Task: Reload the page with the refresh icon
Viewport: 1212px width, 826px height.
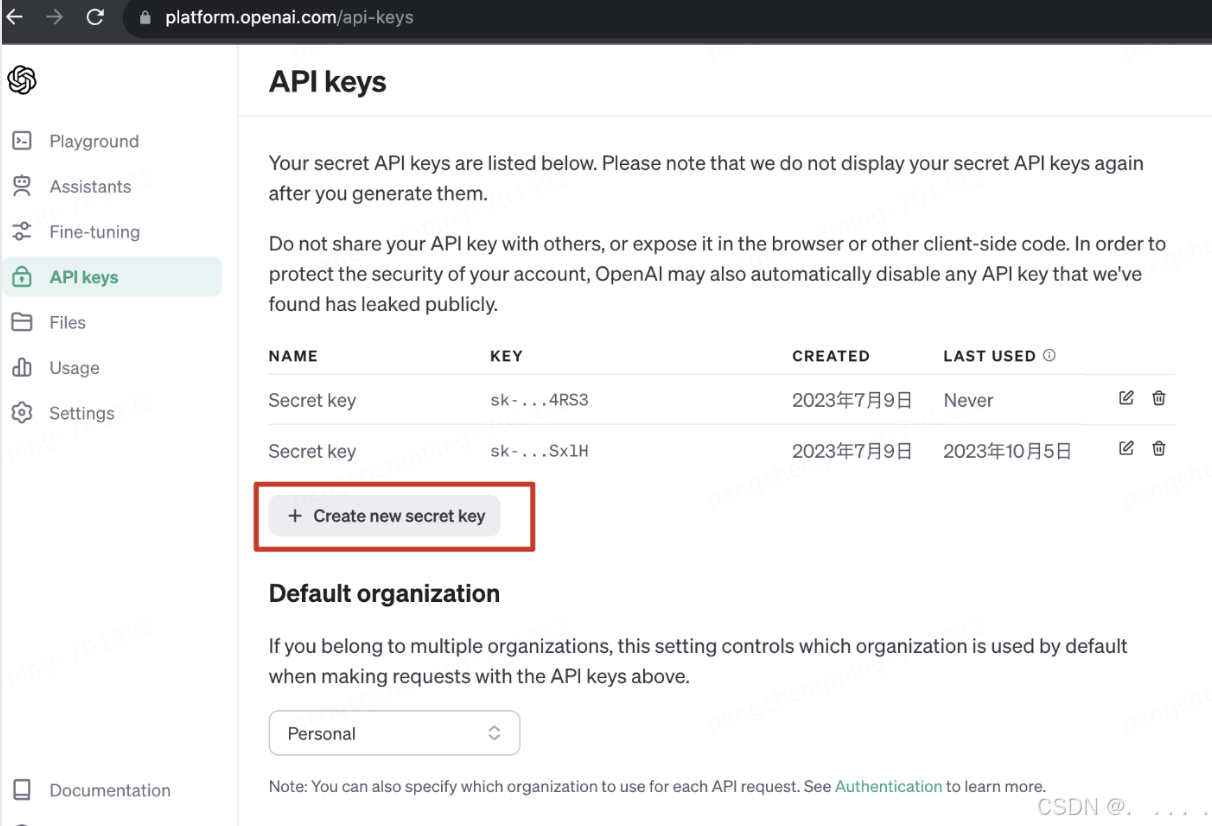Action: coord(95,17)
